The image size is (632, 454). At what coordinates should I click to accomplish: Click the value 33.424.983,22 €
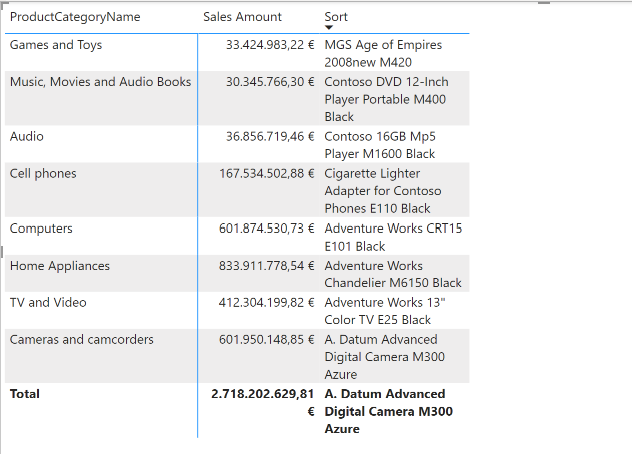(270, 45)
